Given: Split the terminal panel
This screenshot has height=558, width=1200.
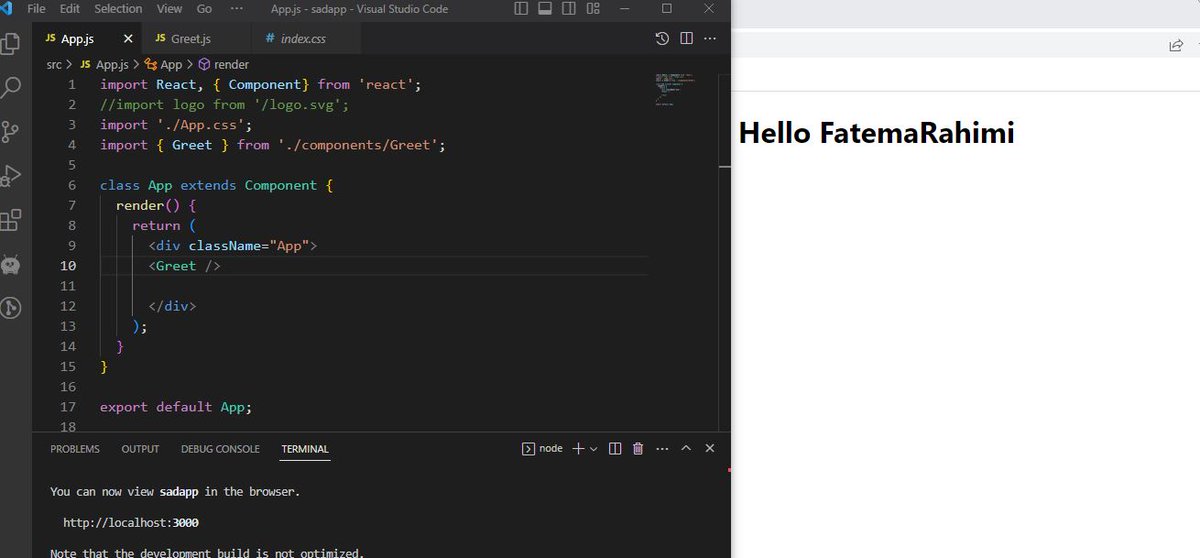Looking at the screenshot, I should point(615,449).
